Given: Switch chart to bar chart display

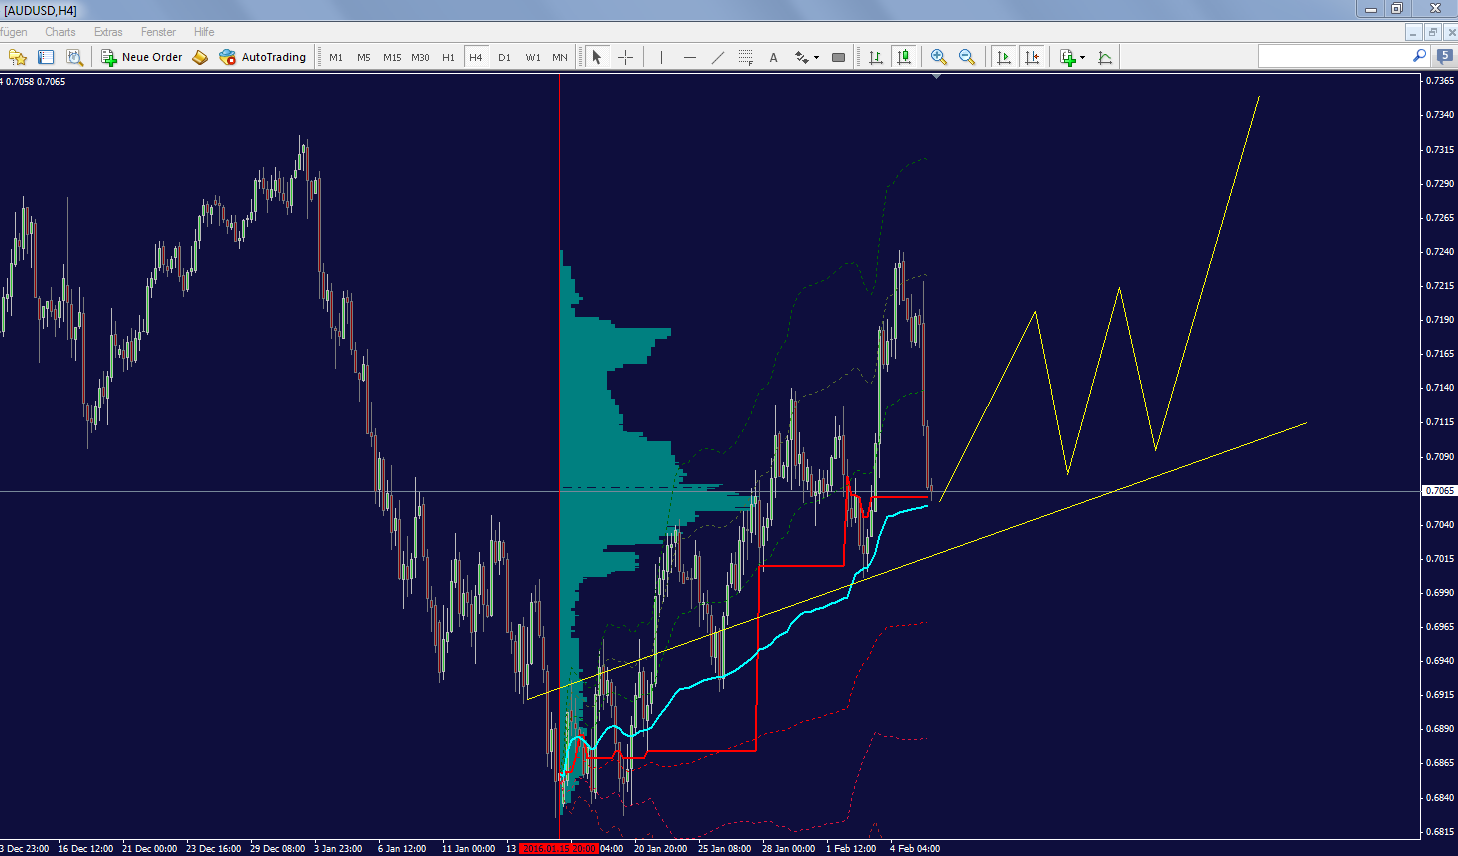Looking at the screenshot, I should pyautogui.click(x=876, y=57).
